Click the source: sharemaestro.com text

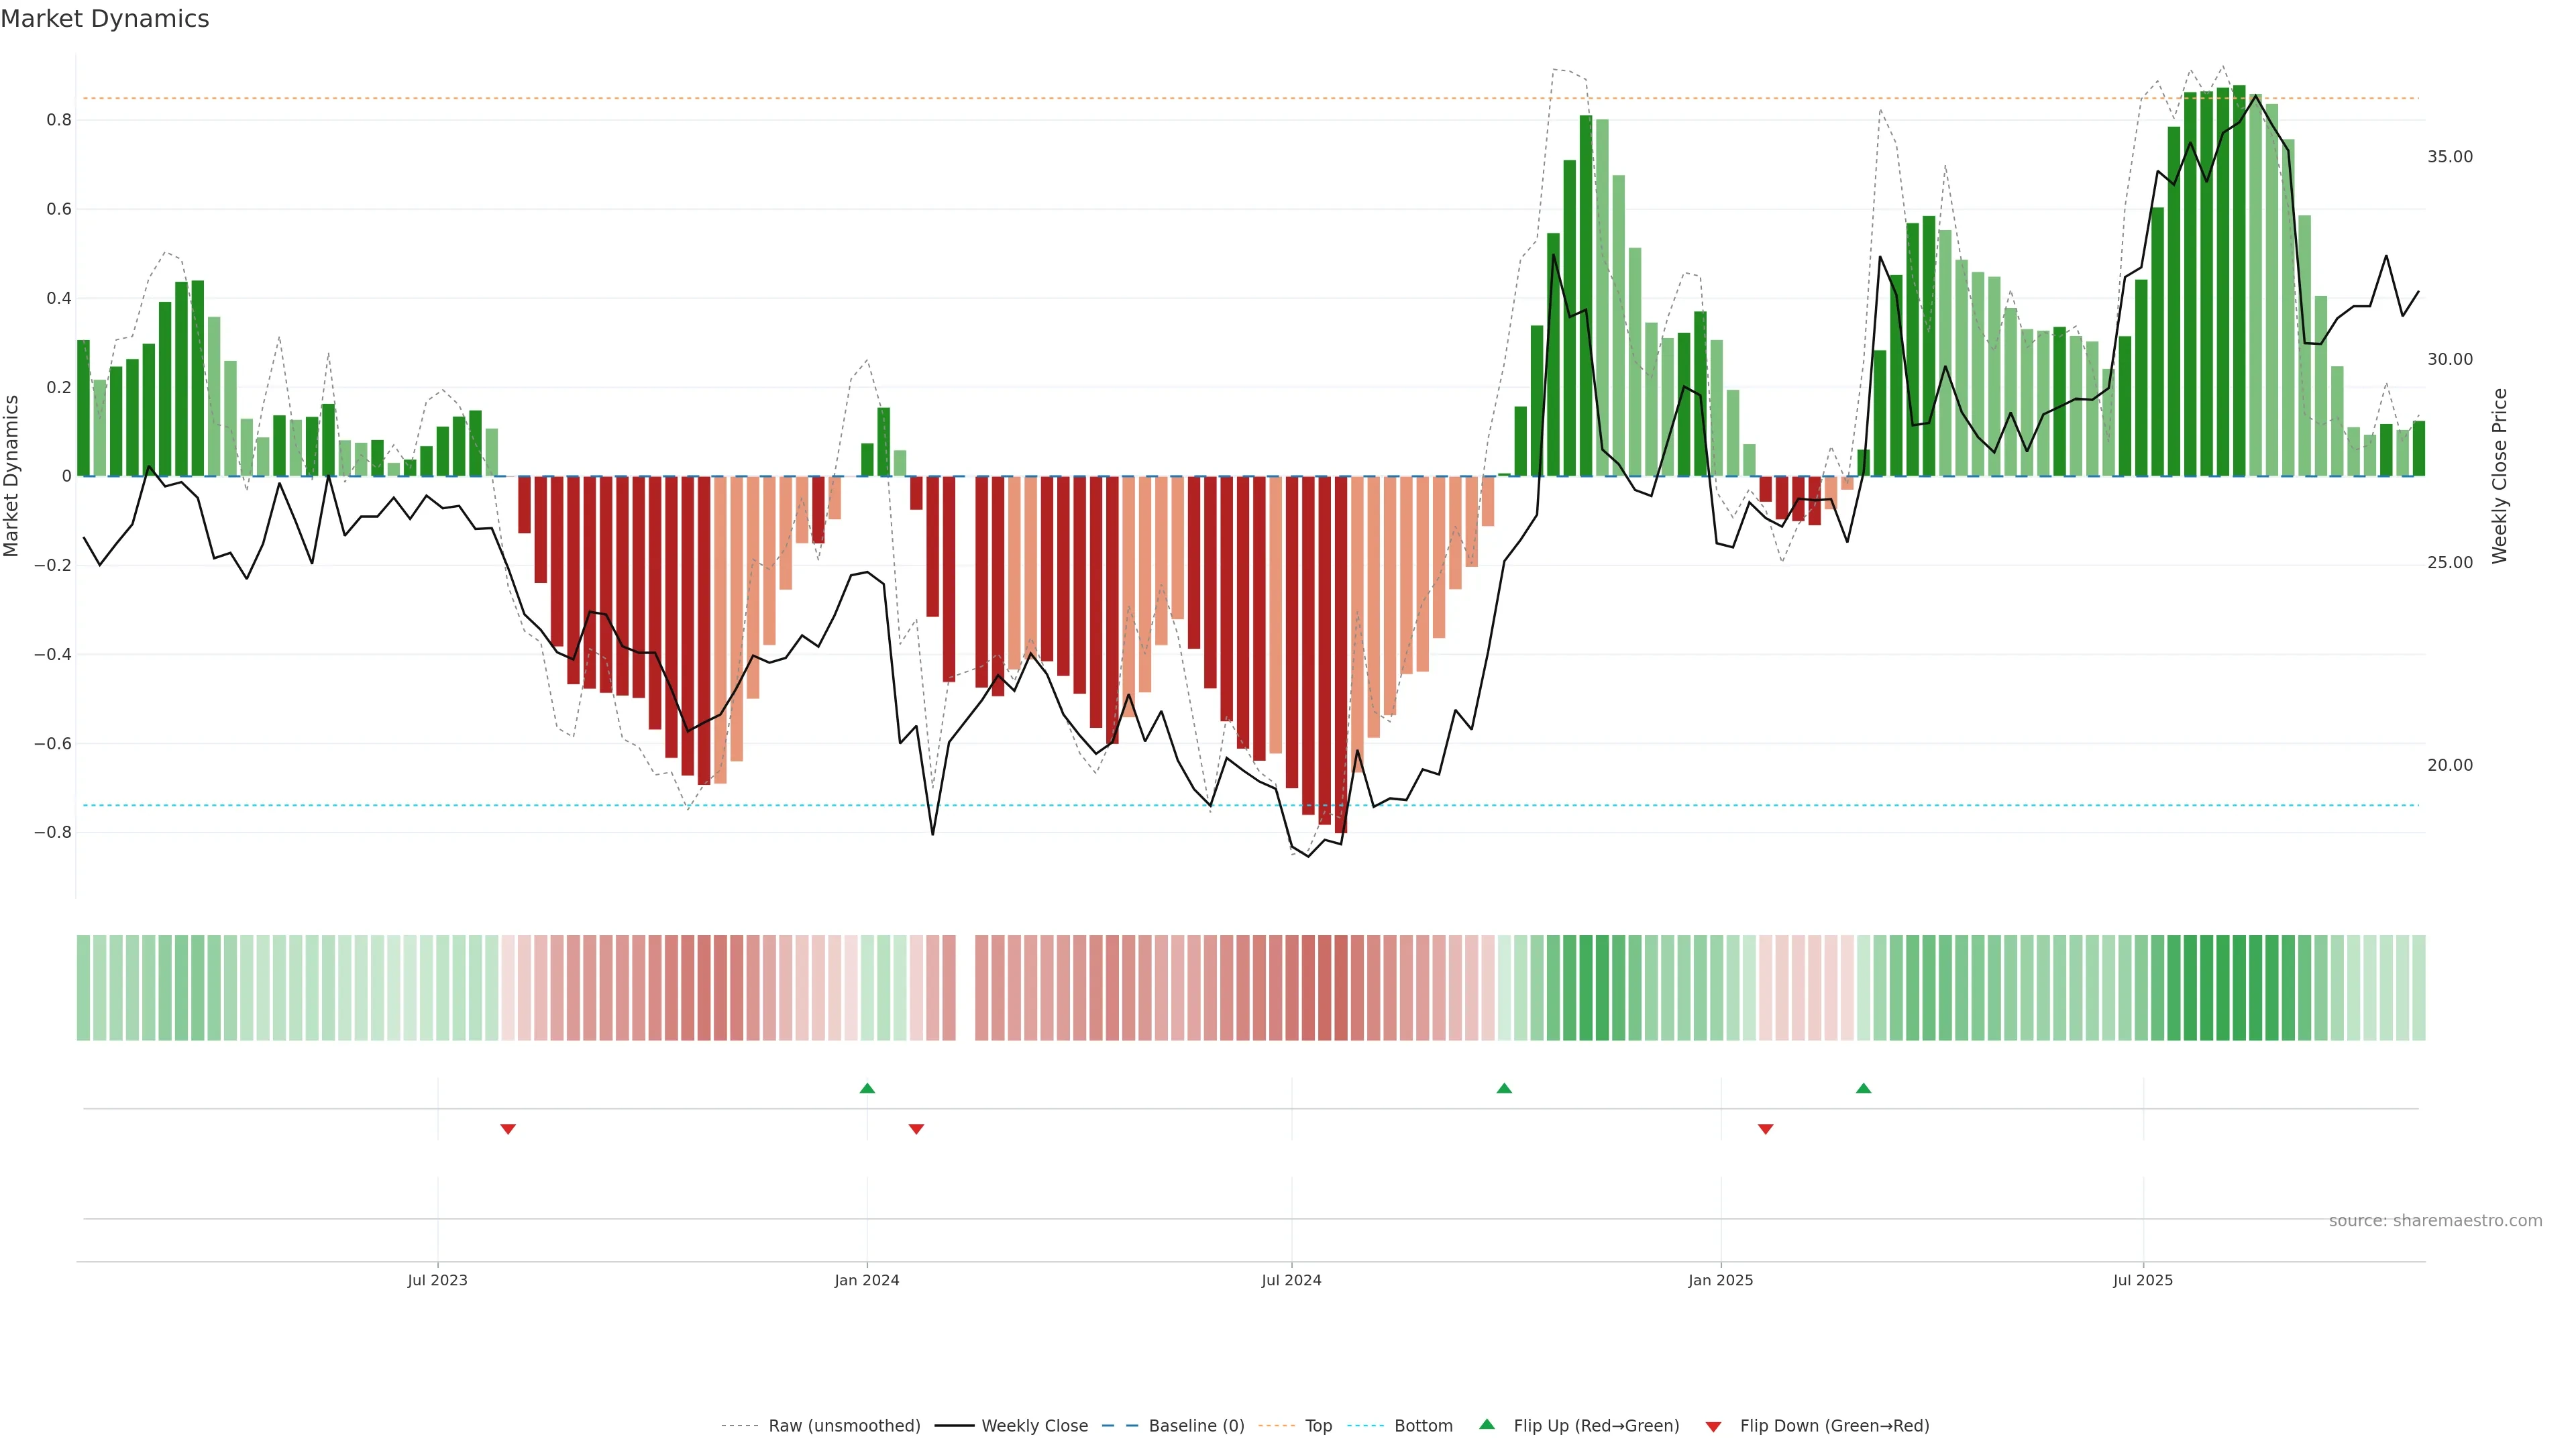coord(2435,1221)
